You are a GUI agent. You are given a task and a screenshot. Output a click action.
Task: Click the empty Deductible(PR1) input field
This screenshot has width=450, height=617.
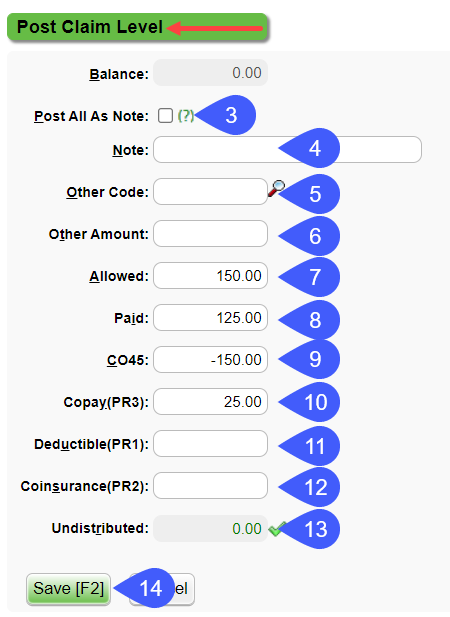pyautogui.click(x=210, y=443)
